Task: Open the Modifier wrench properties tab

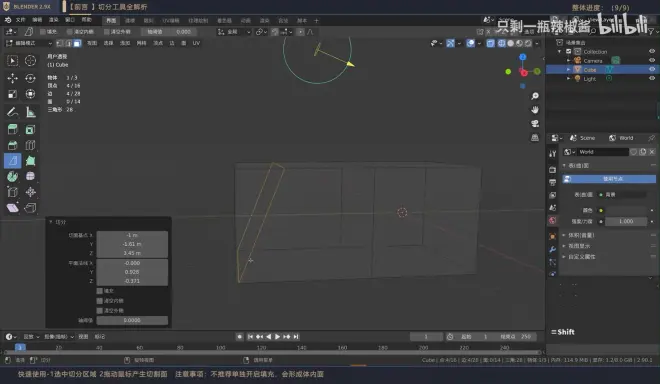Action: tap(553, 249)
